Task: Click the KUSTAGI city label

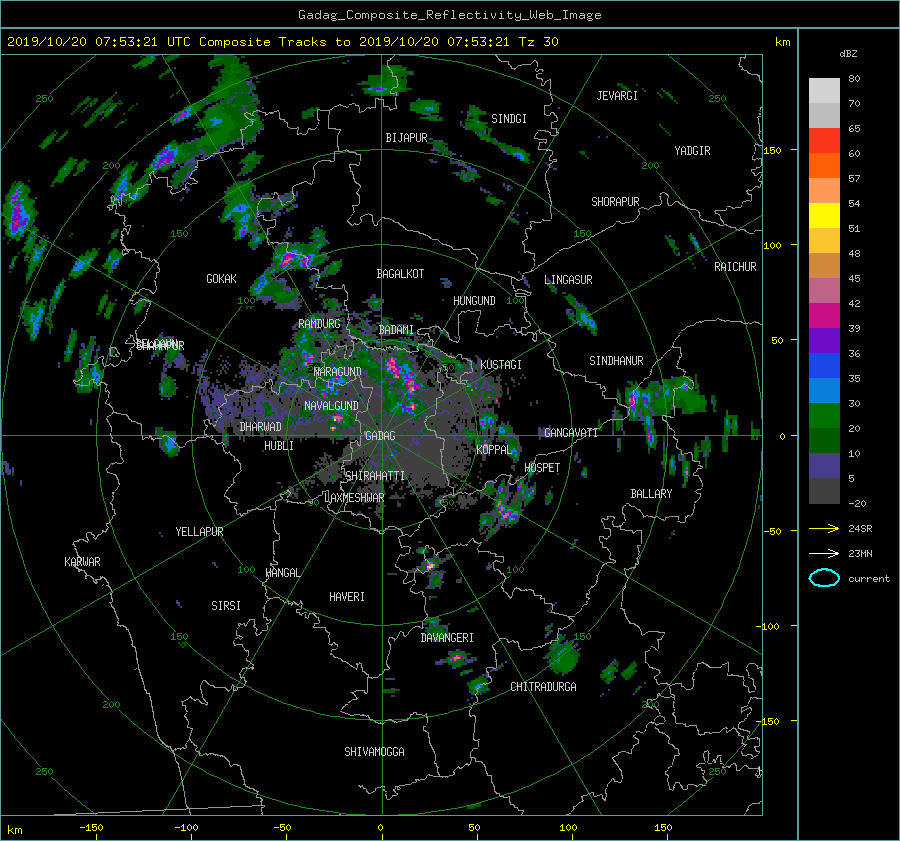Action: [x=501, y=365]
